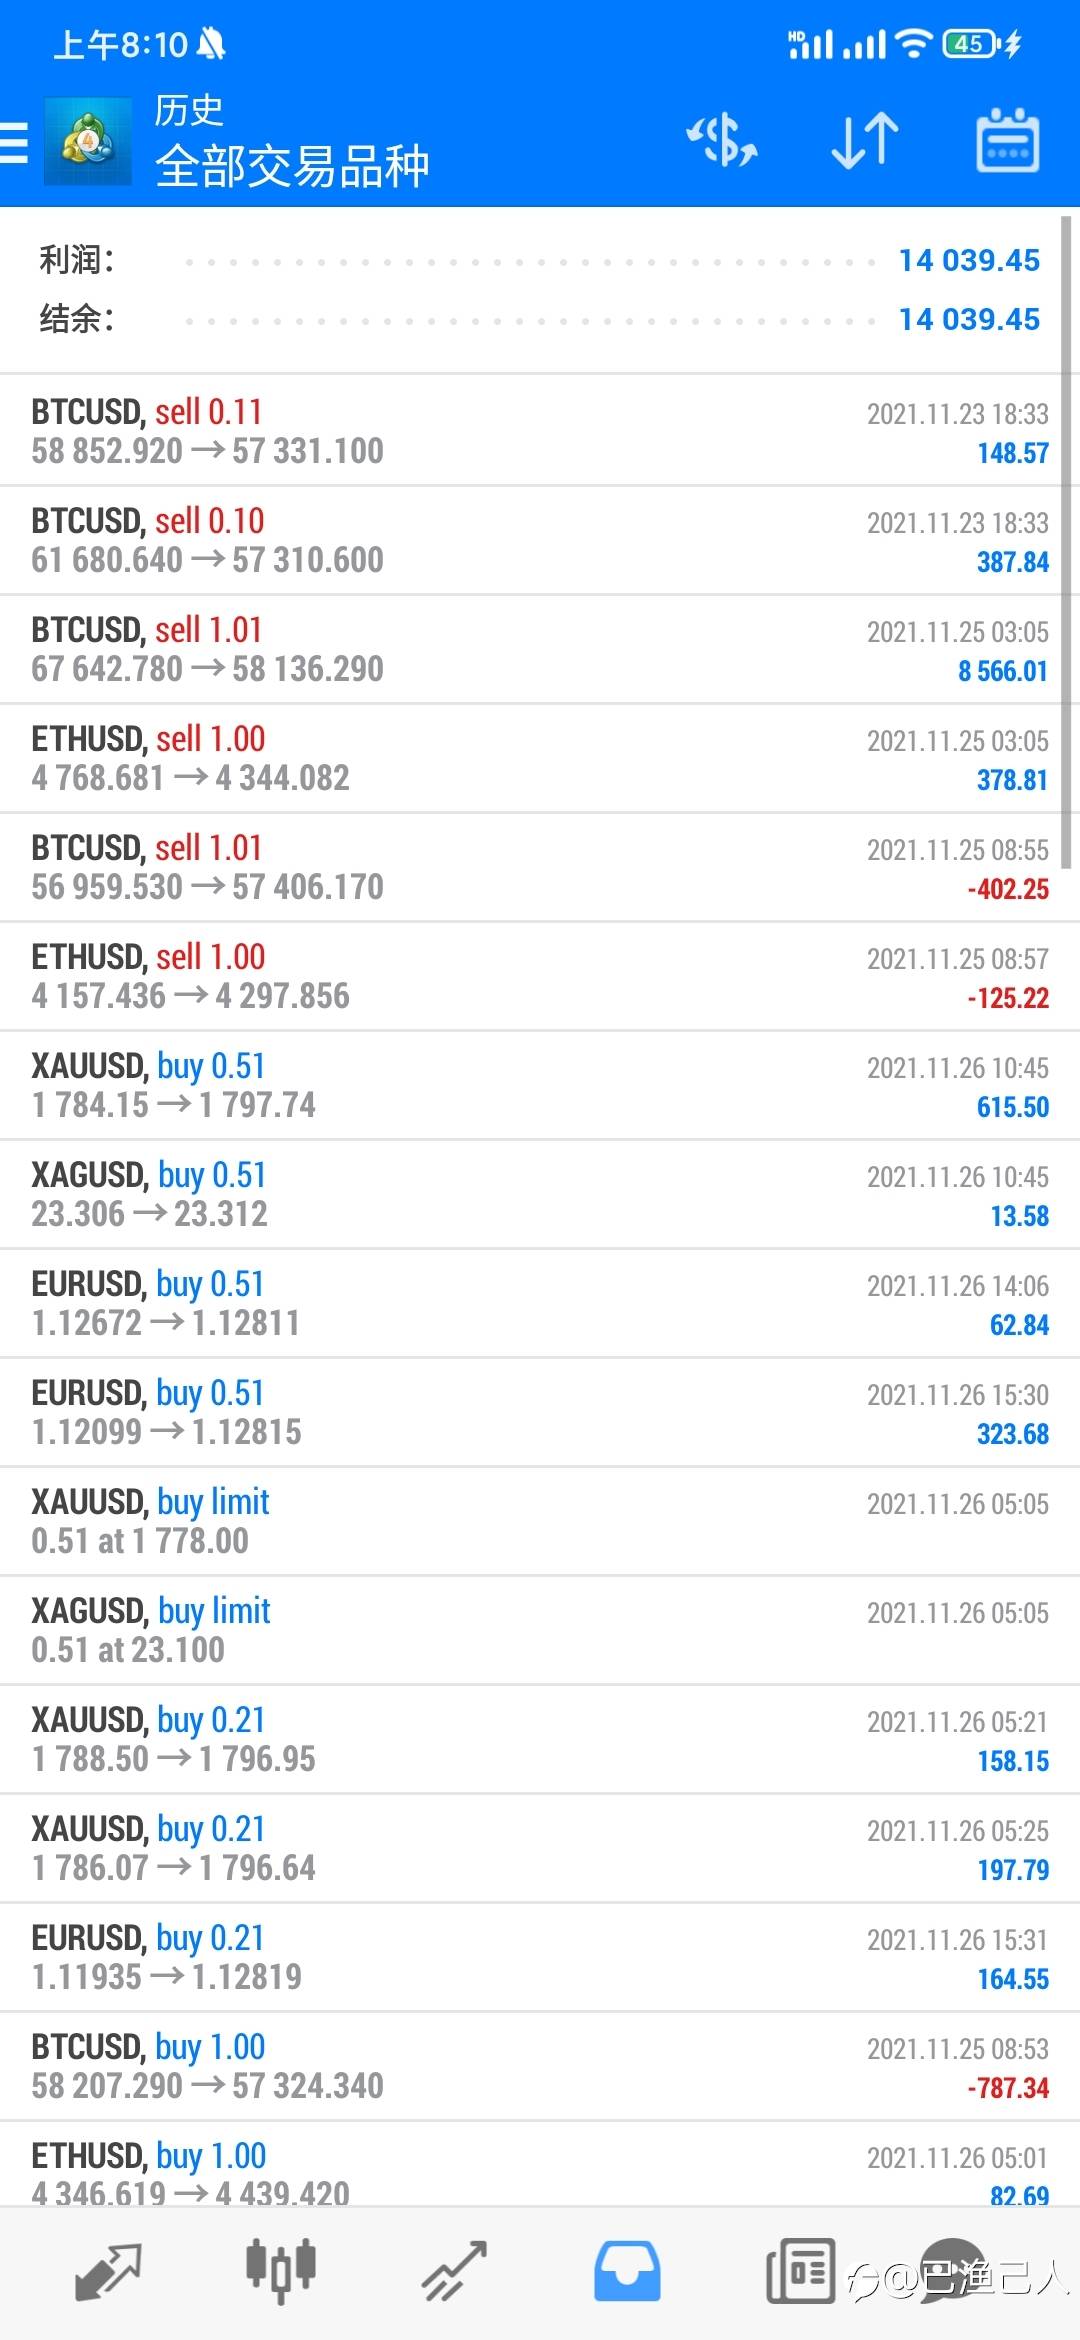Open the XAUUSD buy 0.51 trade
1080x2340 pixels.
click(540, 1085)
